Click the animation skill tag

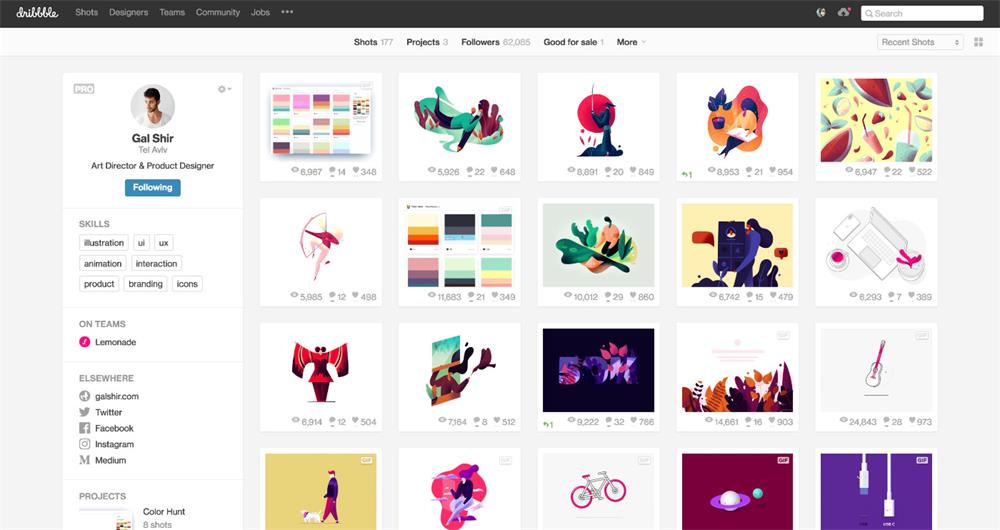coord(103,263)
